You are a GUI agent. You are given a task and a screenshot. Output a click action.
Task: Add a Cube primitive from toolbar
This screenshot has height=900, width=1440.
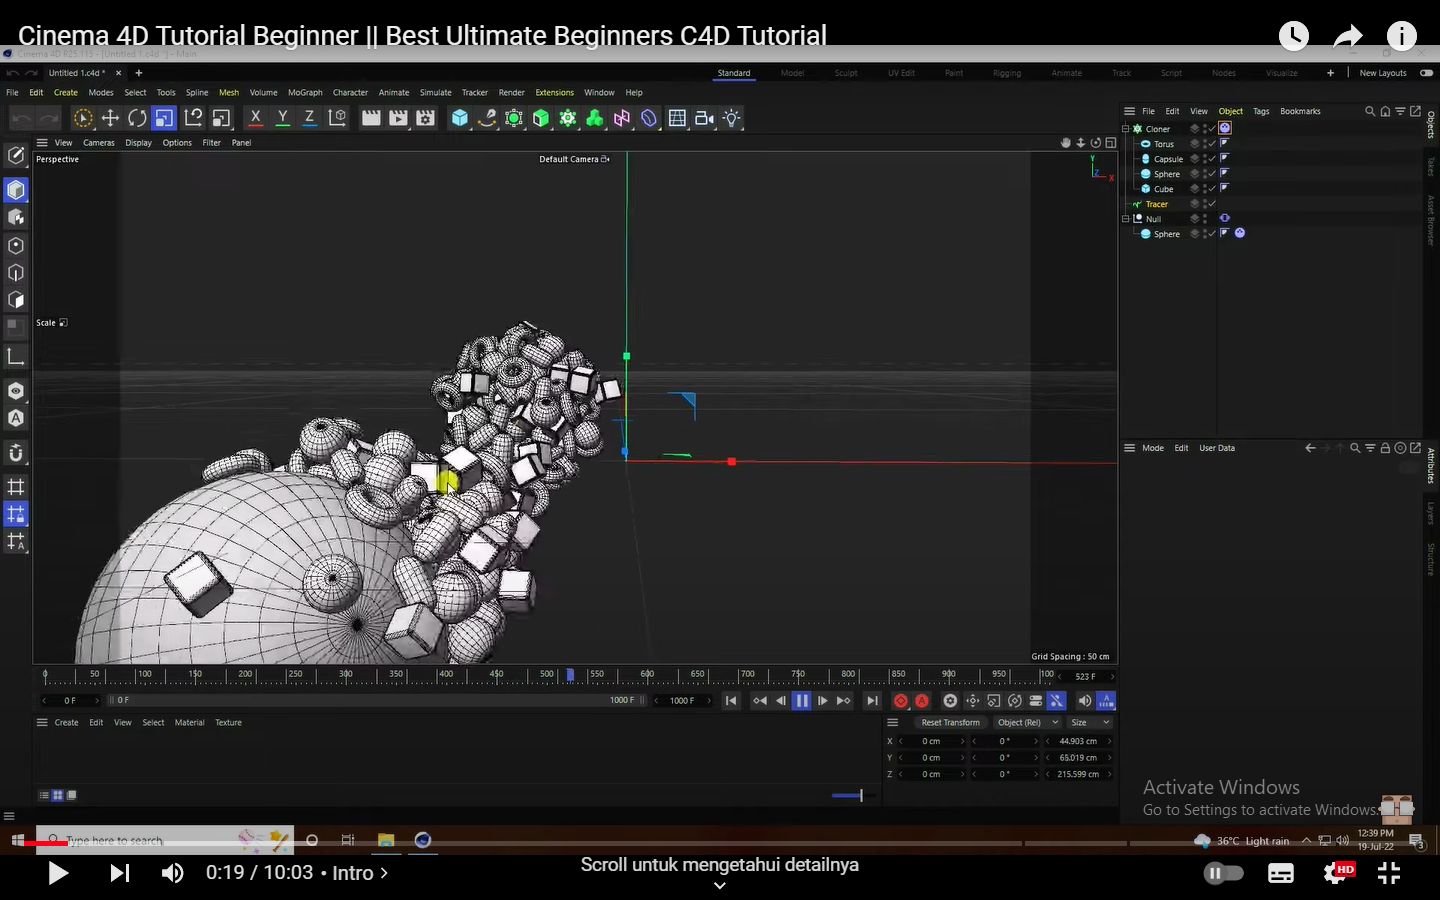pos(460,118)
